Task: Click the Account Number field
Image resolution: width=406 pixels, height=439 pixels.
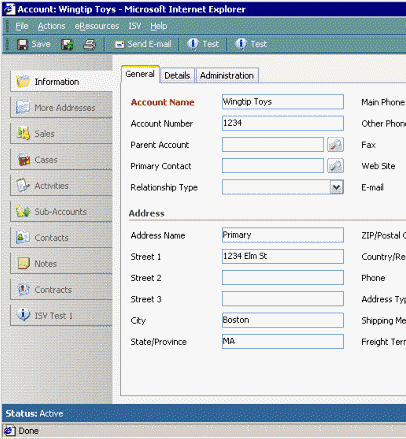Action: pos(283,123)
